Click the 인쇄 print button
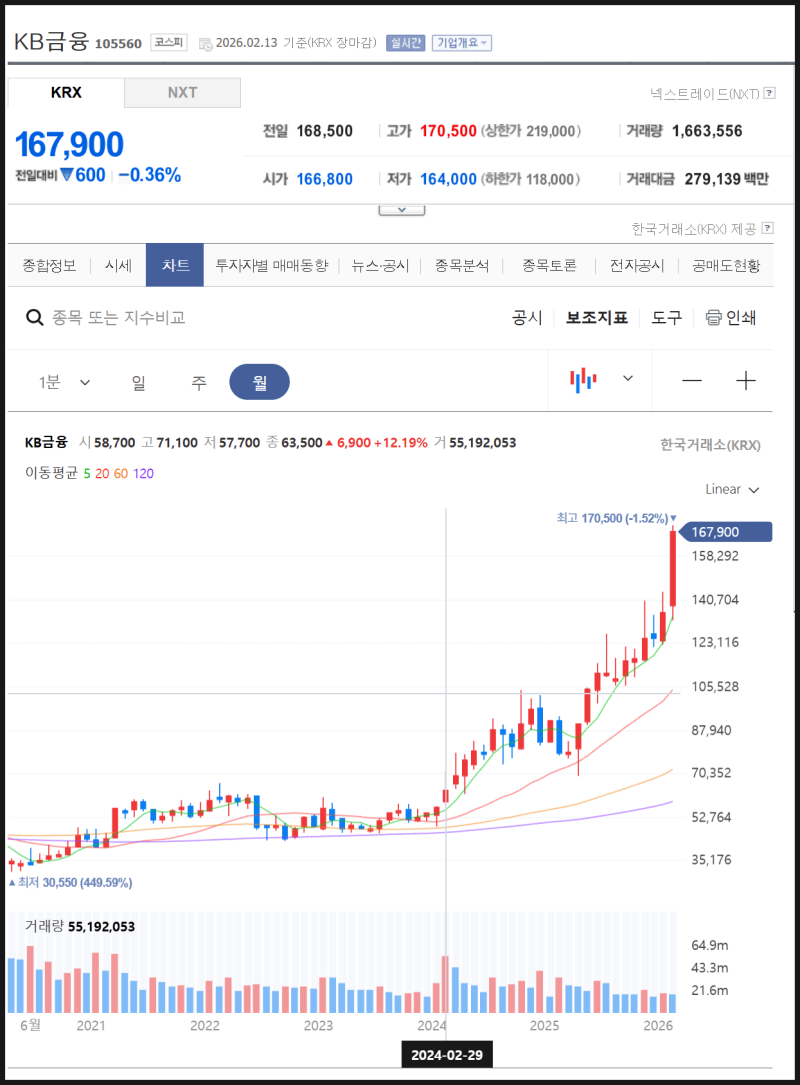Viewport: 800px width, 1085px height. tap(731, 318)
